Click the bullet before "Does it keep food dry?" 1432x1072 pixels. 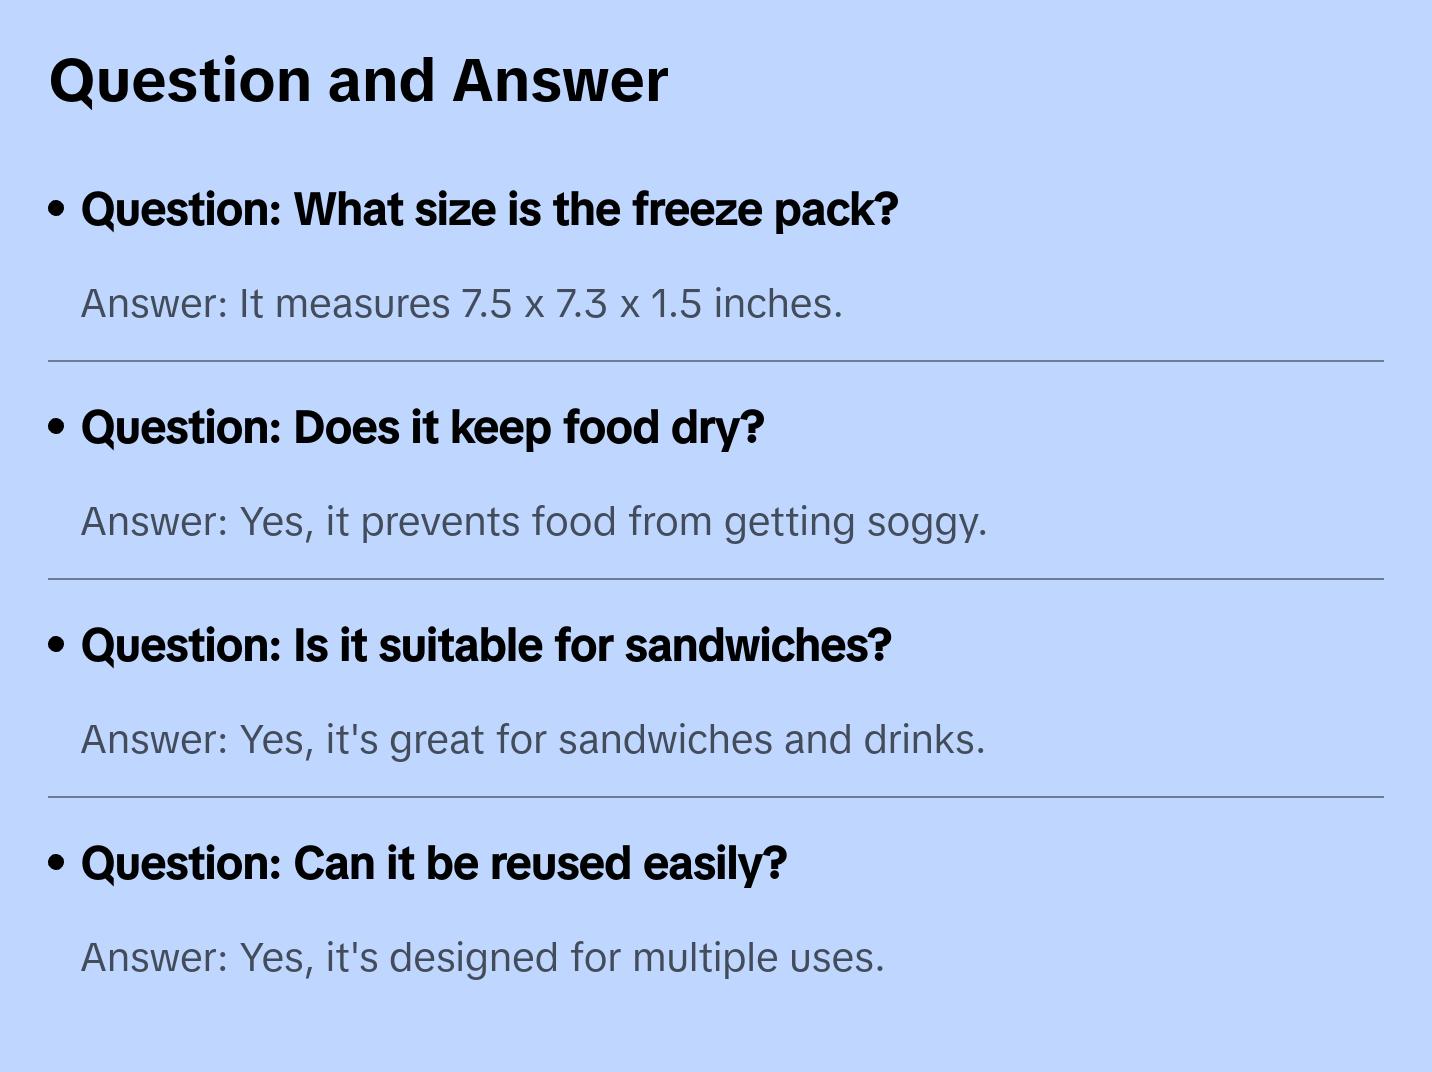coord(57,427)
